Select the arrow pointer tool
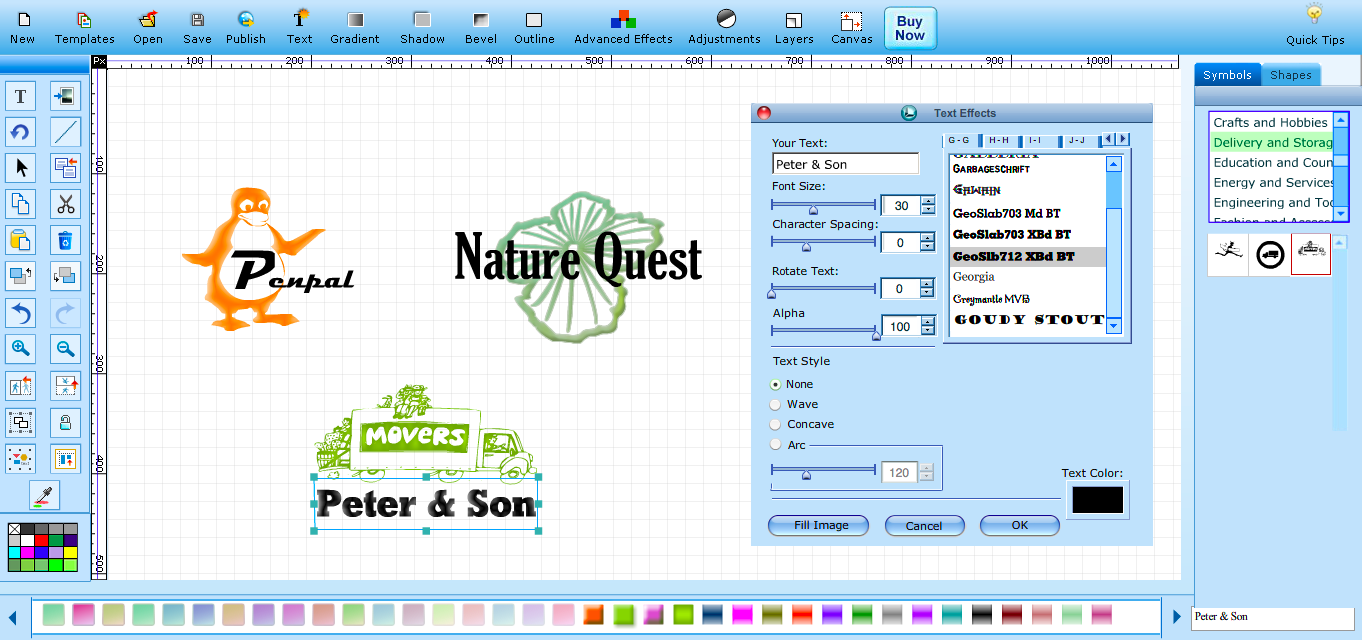The width and height of the screenshot is (1362, 640). (x=20, y=167)
